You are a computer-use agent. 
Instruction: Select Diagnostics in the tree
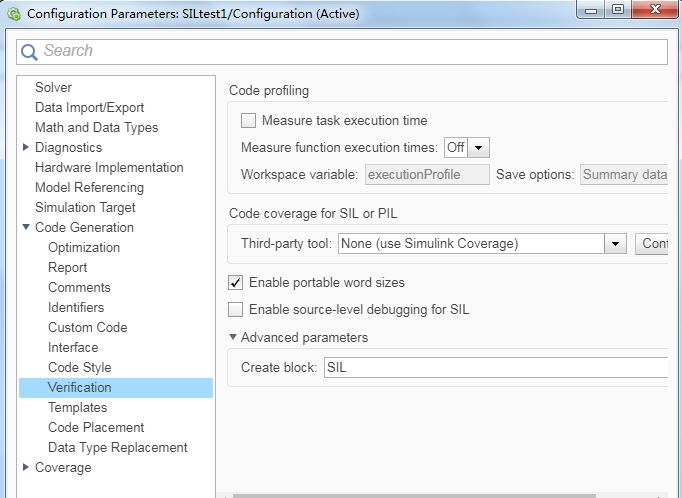coord(68,147)
